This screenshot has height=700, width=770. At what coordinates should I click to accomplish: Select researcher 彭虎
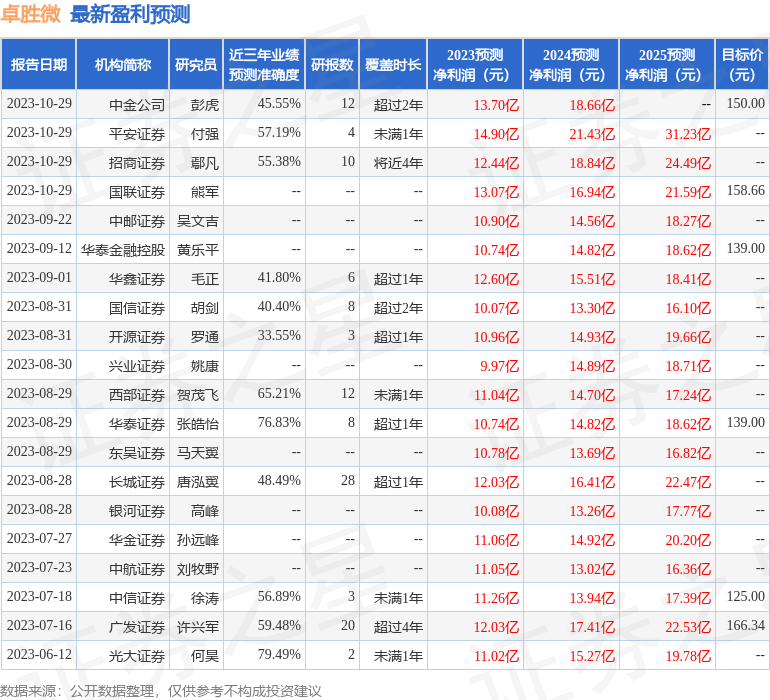point(205,105)
